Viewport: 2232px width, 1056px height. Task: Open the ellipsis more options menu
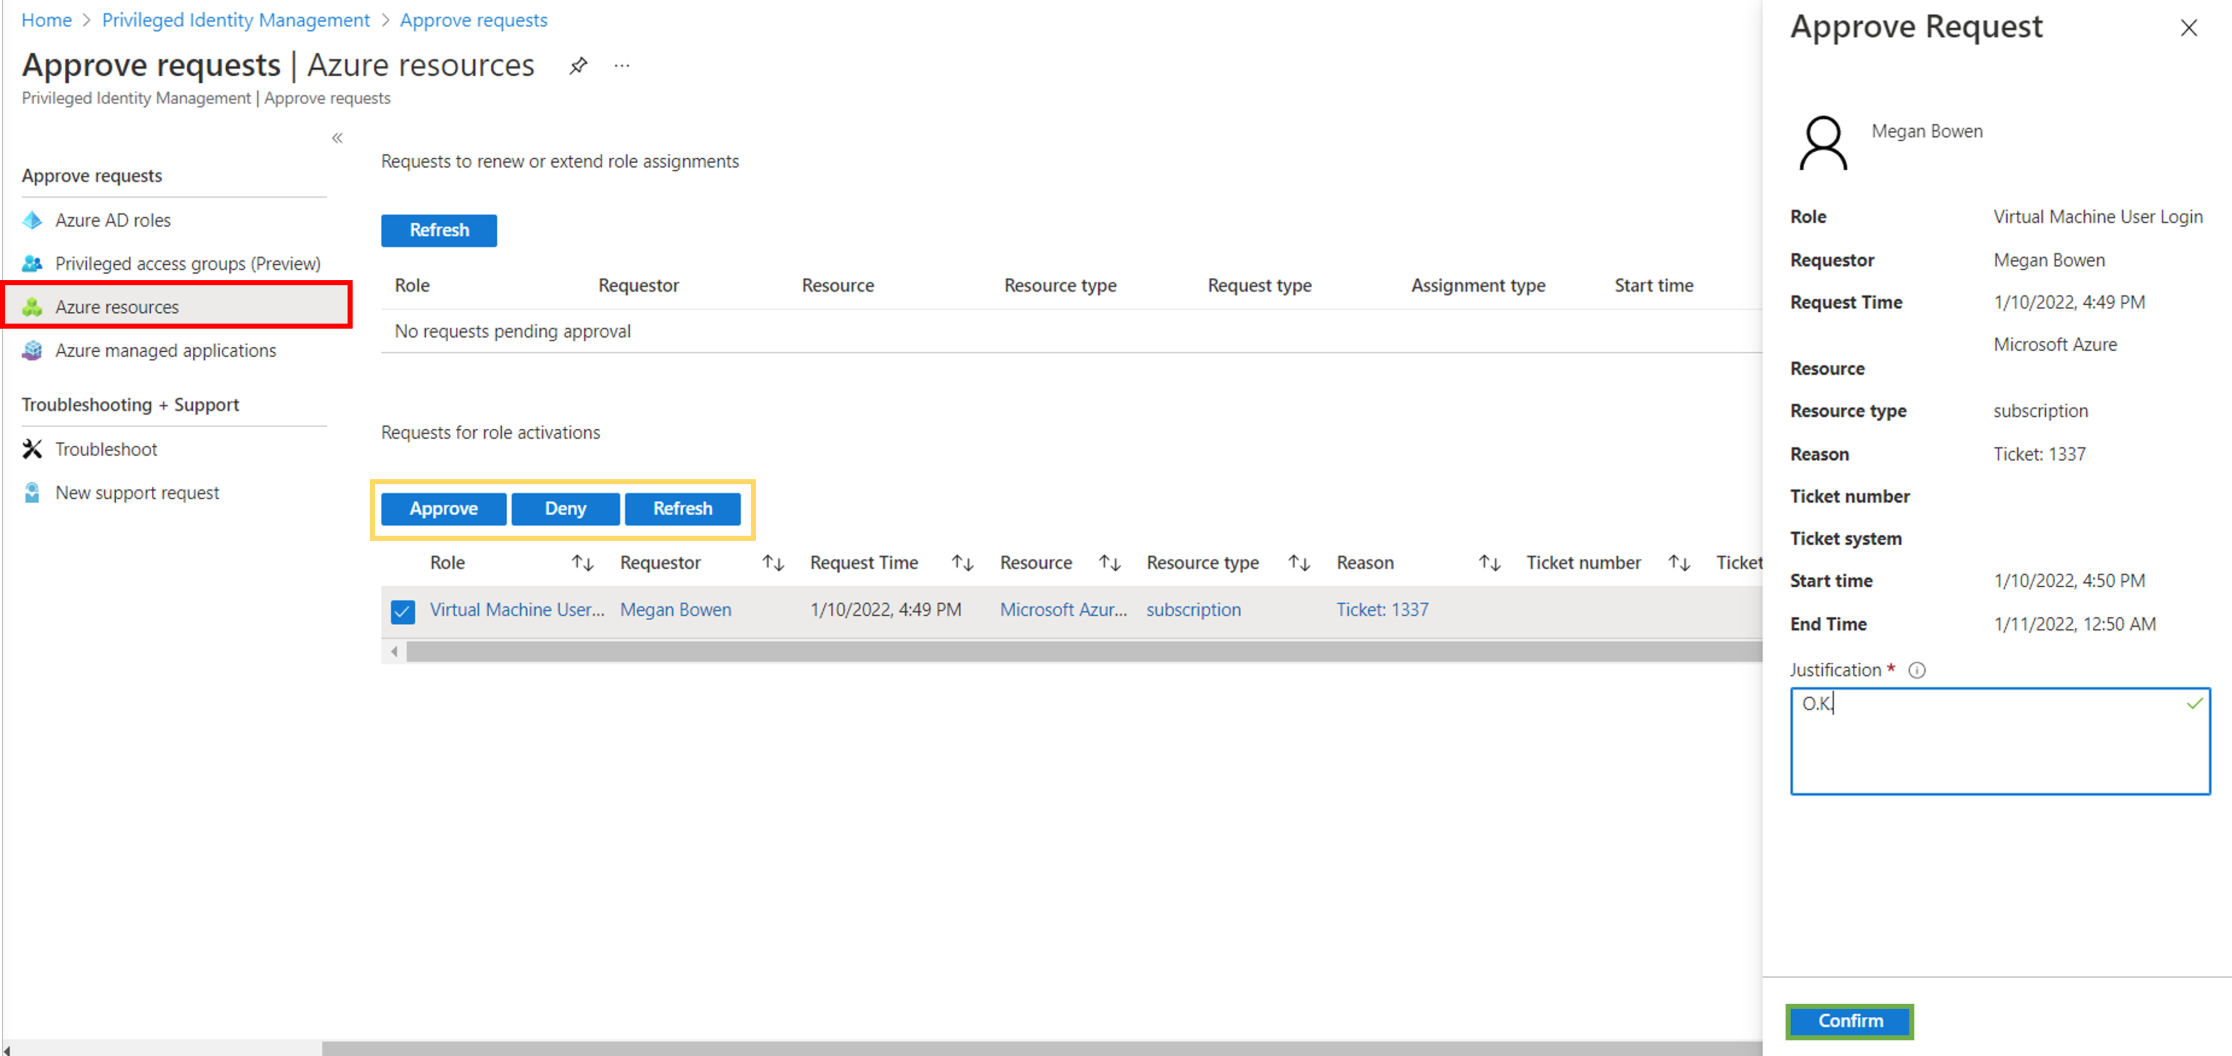pyautogui.click(x=622, y=66)
